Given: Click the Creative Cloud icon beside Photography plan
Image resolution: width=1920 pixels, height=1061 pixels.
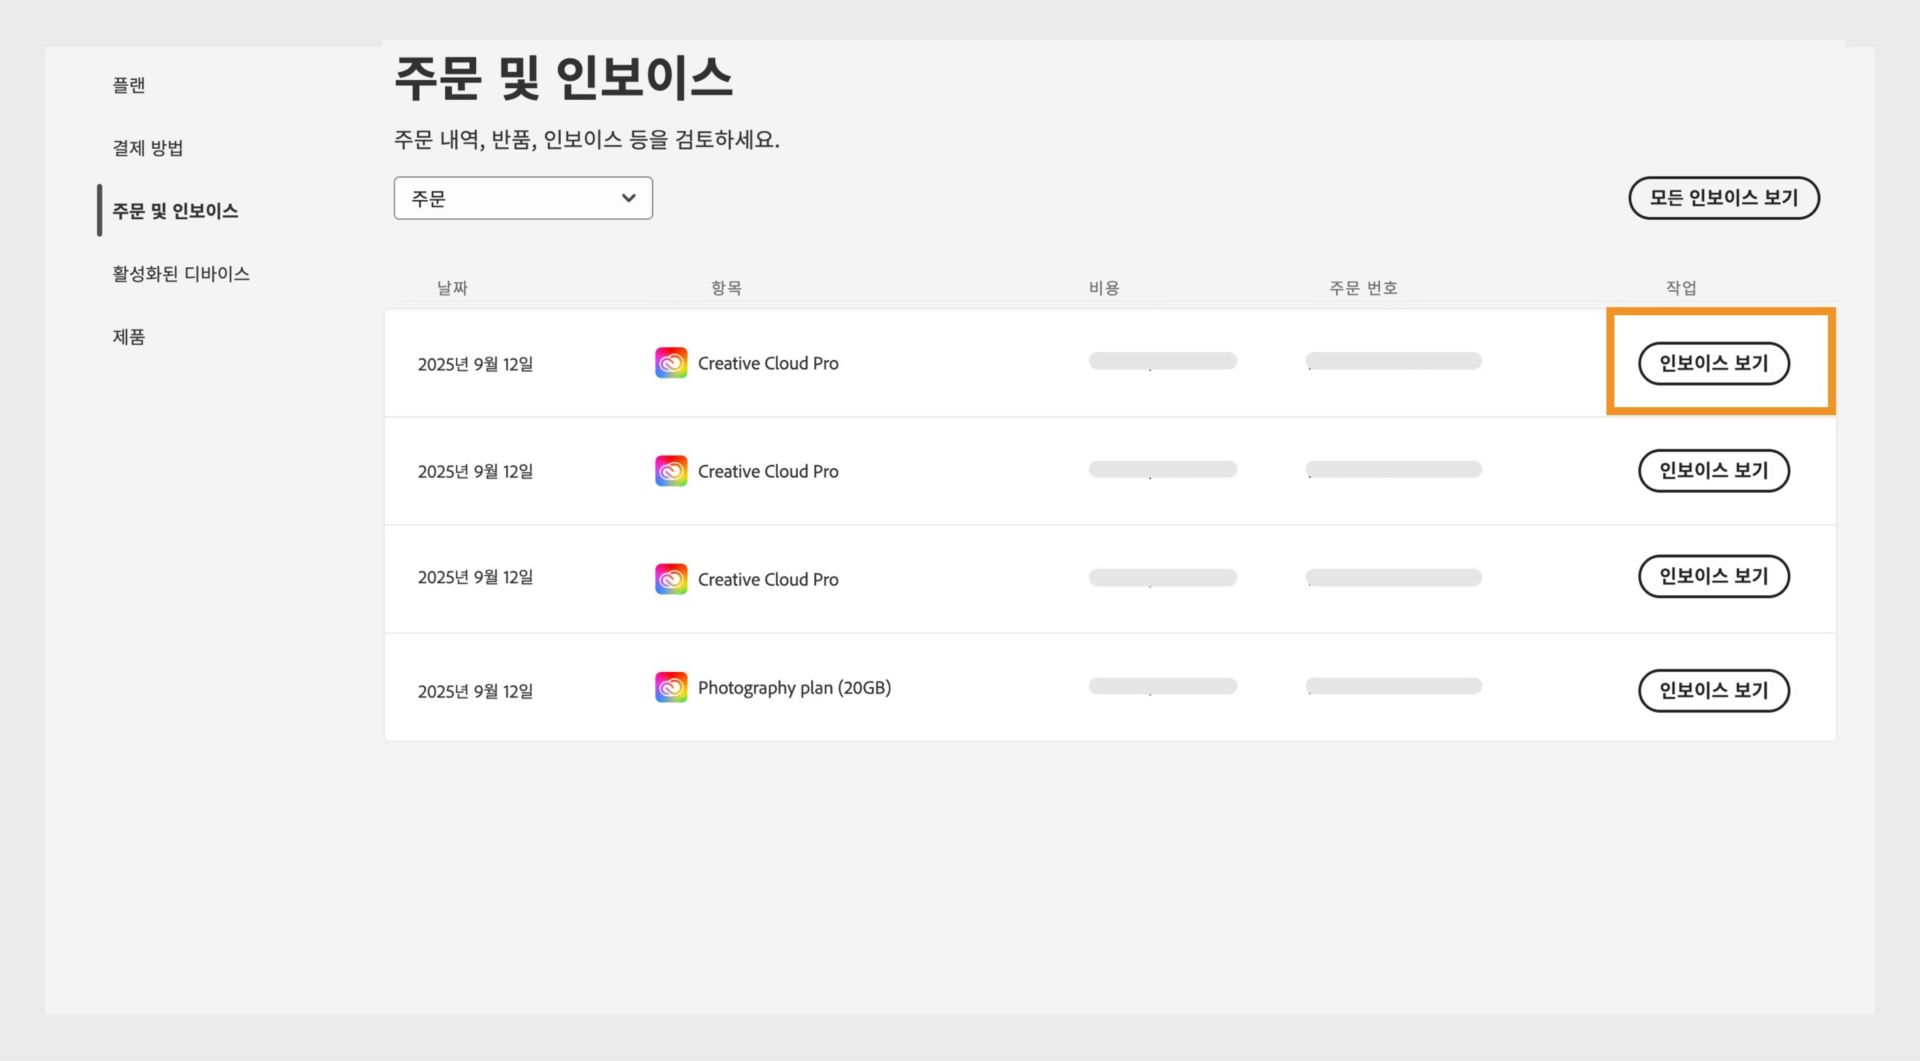Looking at the screenshot, I should click(x=671, y=687).
